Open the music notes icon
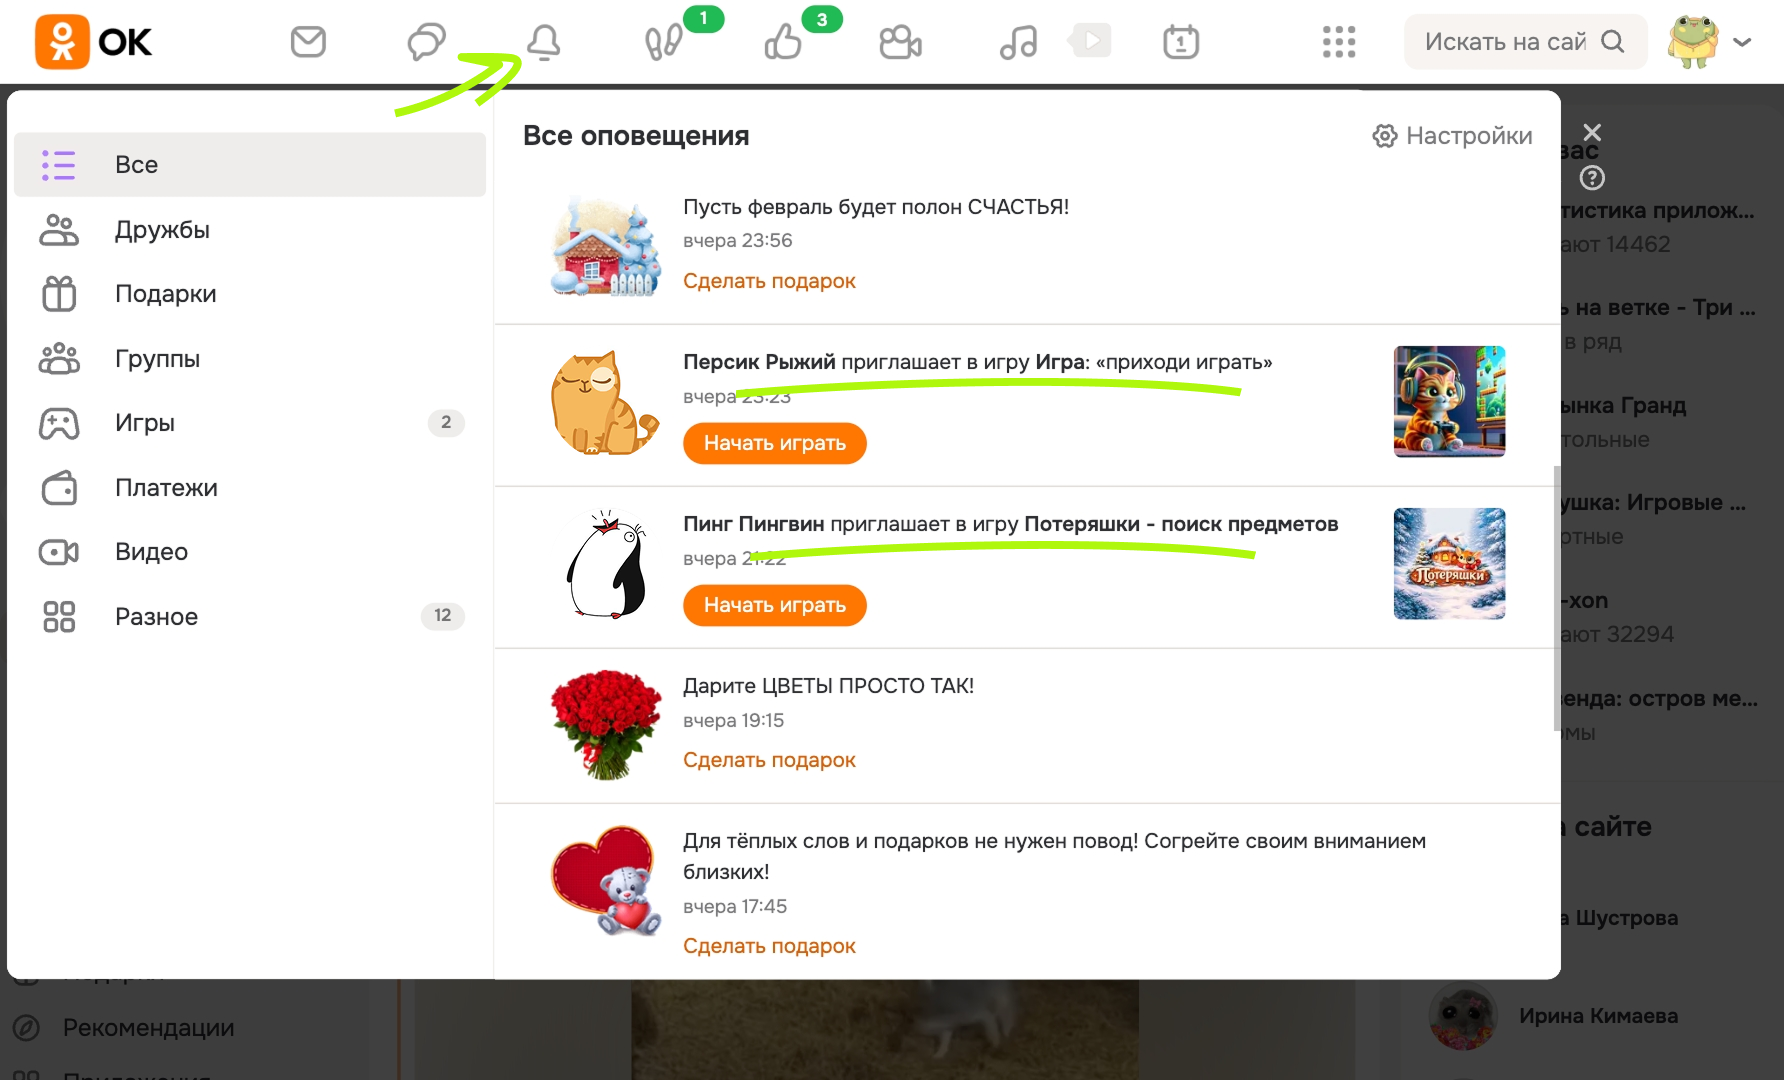Viewport: 1784px width, 1080px height. (1018, 42)
